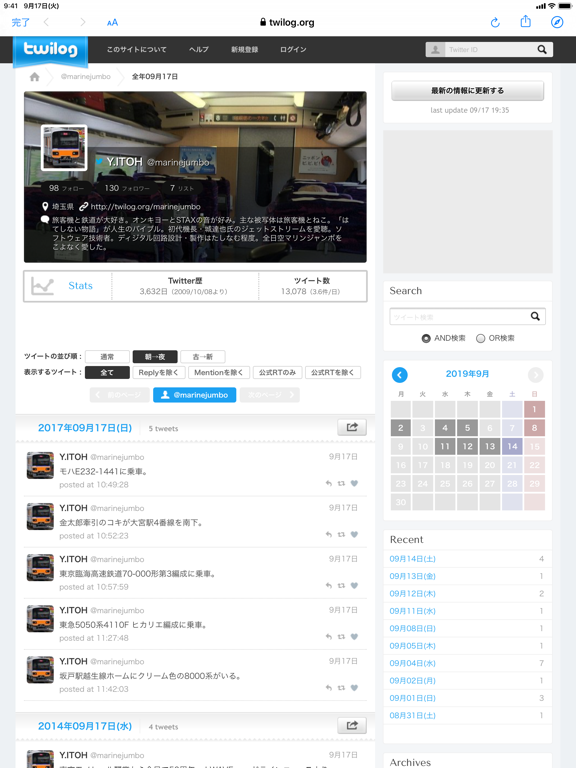Open recent entry 09月04日(水)

[412, 663]
